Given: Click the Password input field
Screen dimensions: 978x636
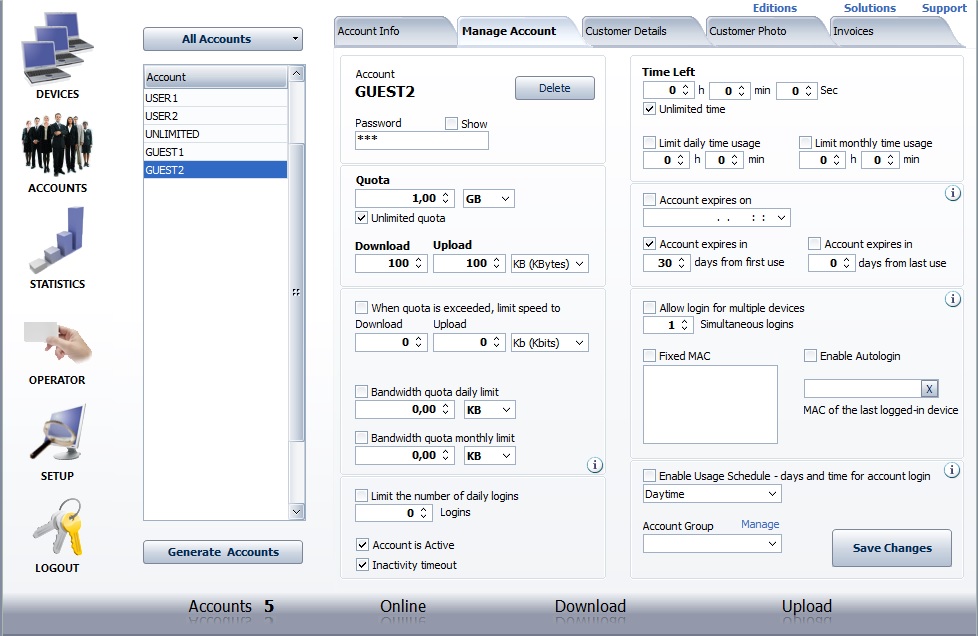Looking at the screenshot, I should [x=422, y=140].
